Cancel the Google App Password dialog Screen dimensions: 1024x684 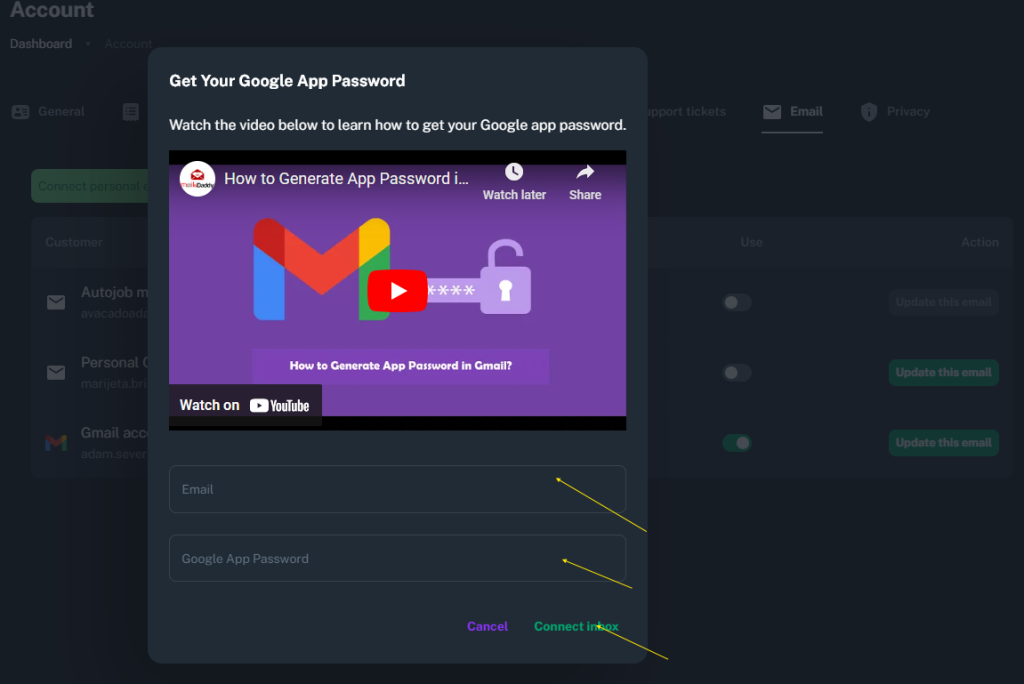click(487, 626)
